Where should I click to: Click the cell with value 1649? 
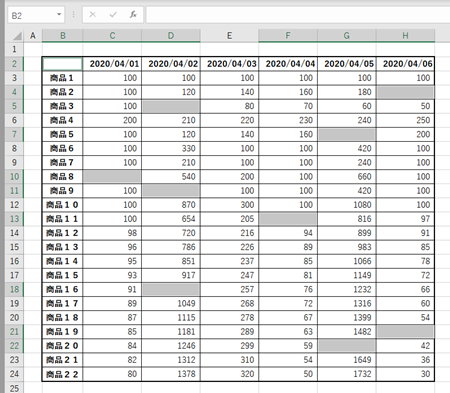pos(347,360)
